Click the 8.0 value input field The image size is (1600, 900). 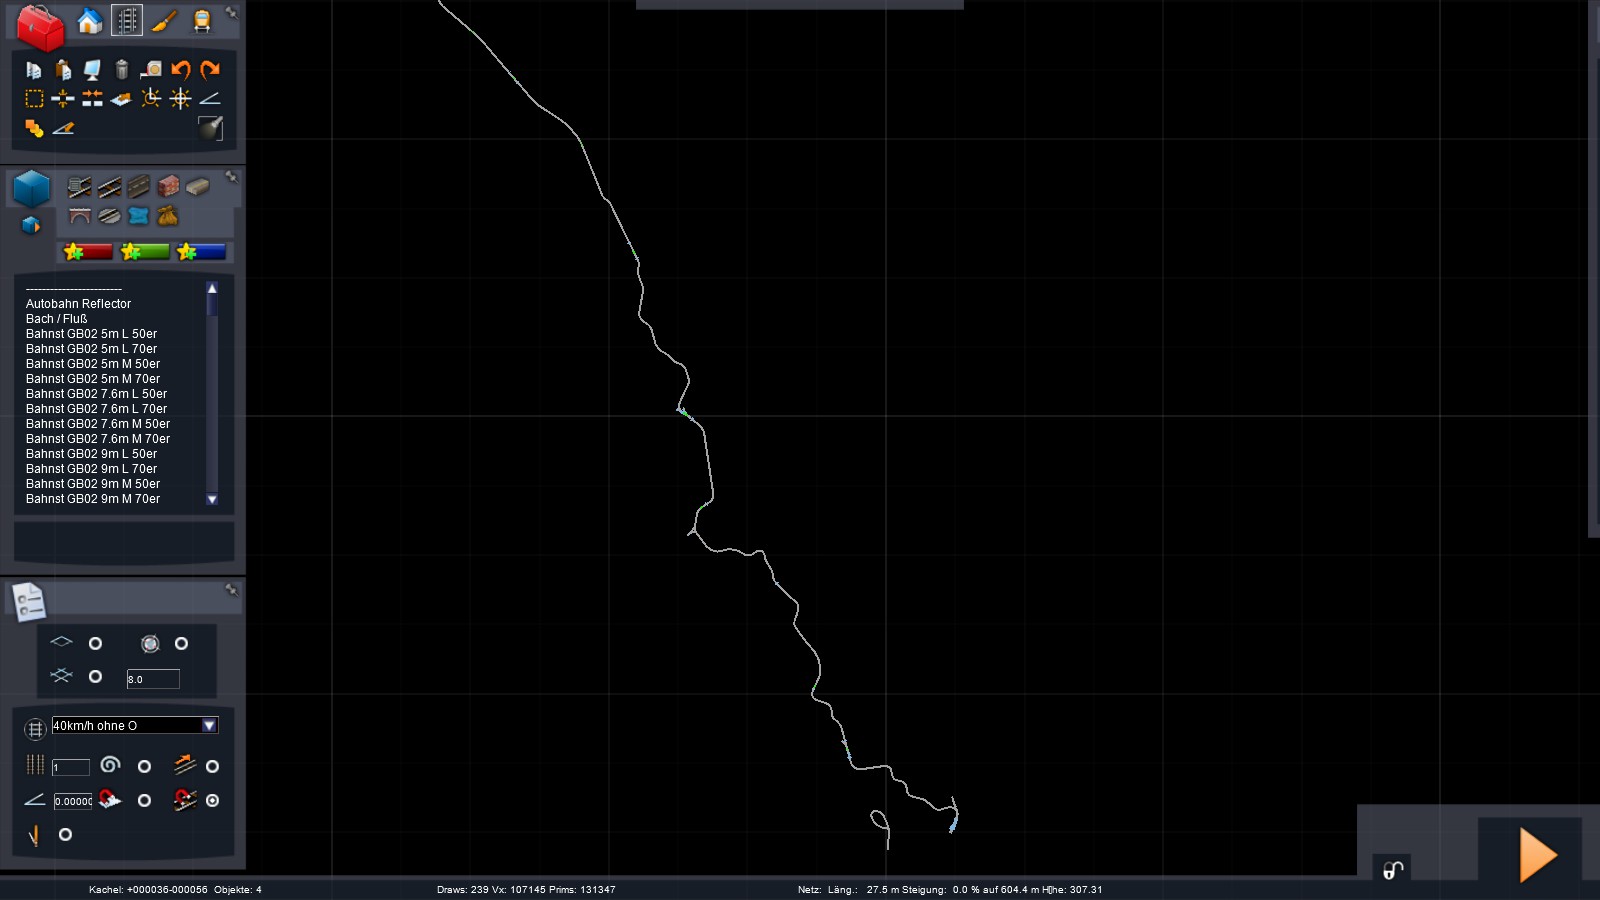click(153, 679)
